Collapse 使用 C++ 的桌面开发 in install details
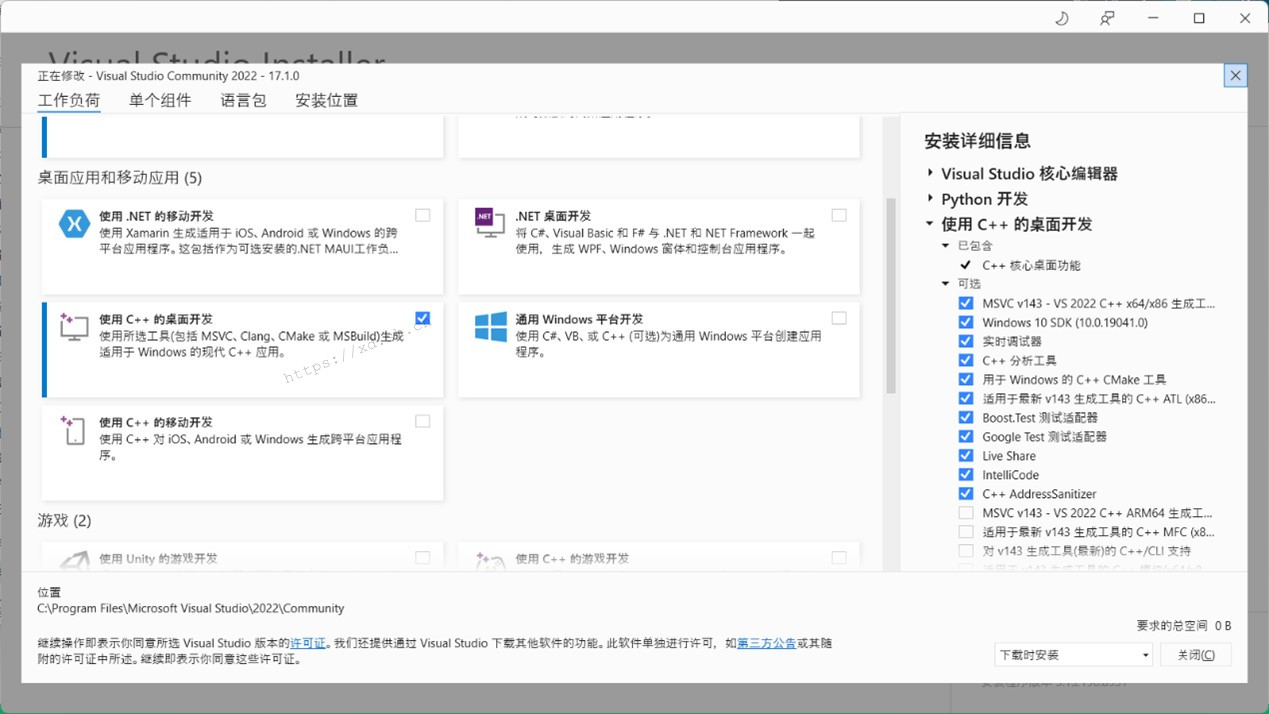The height and width of the screenshot is (714, 1269). coord(929,223)
